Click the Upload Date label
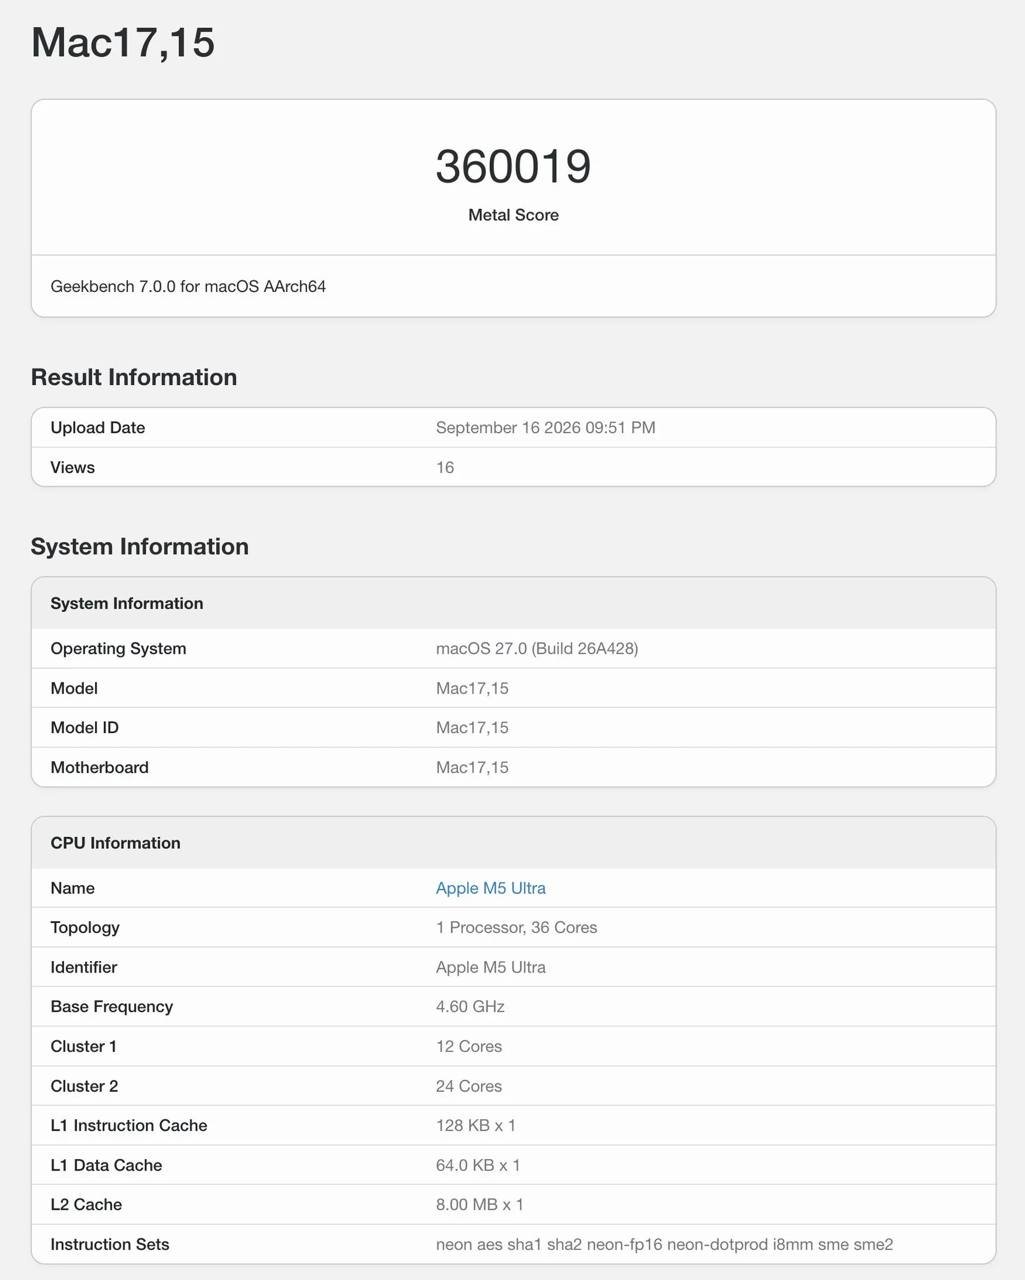Image resolution: width=1025 pixels, height=1280 pixels. 98,428
